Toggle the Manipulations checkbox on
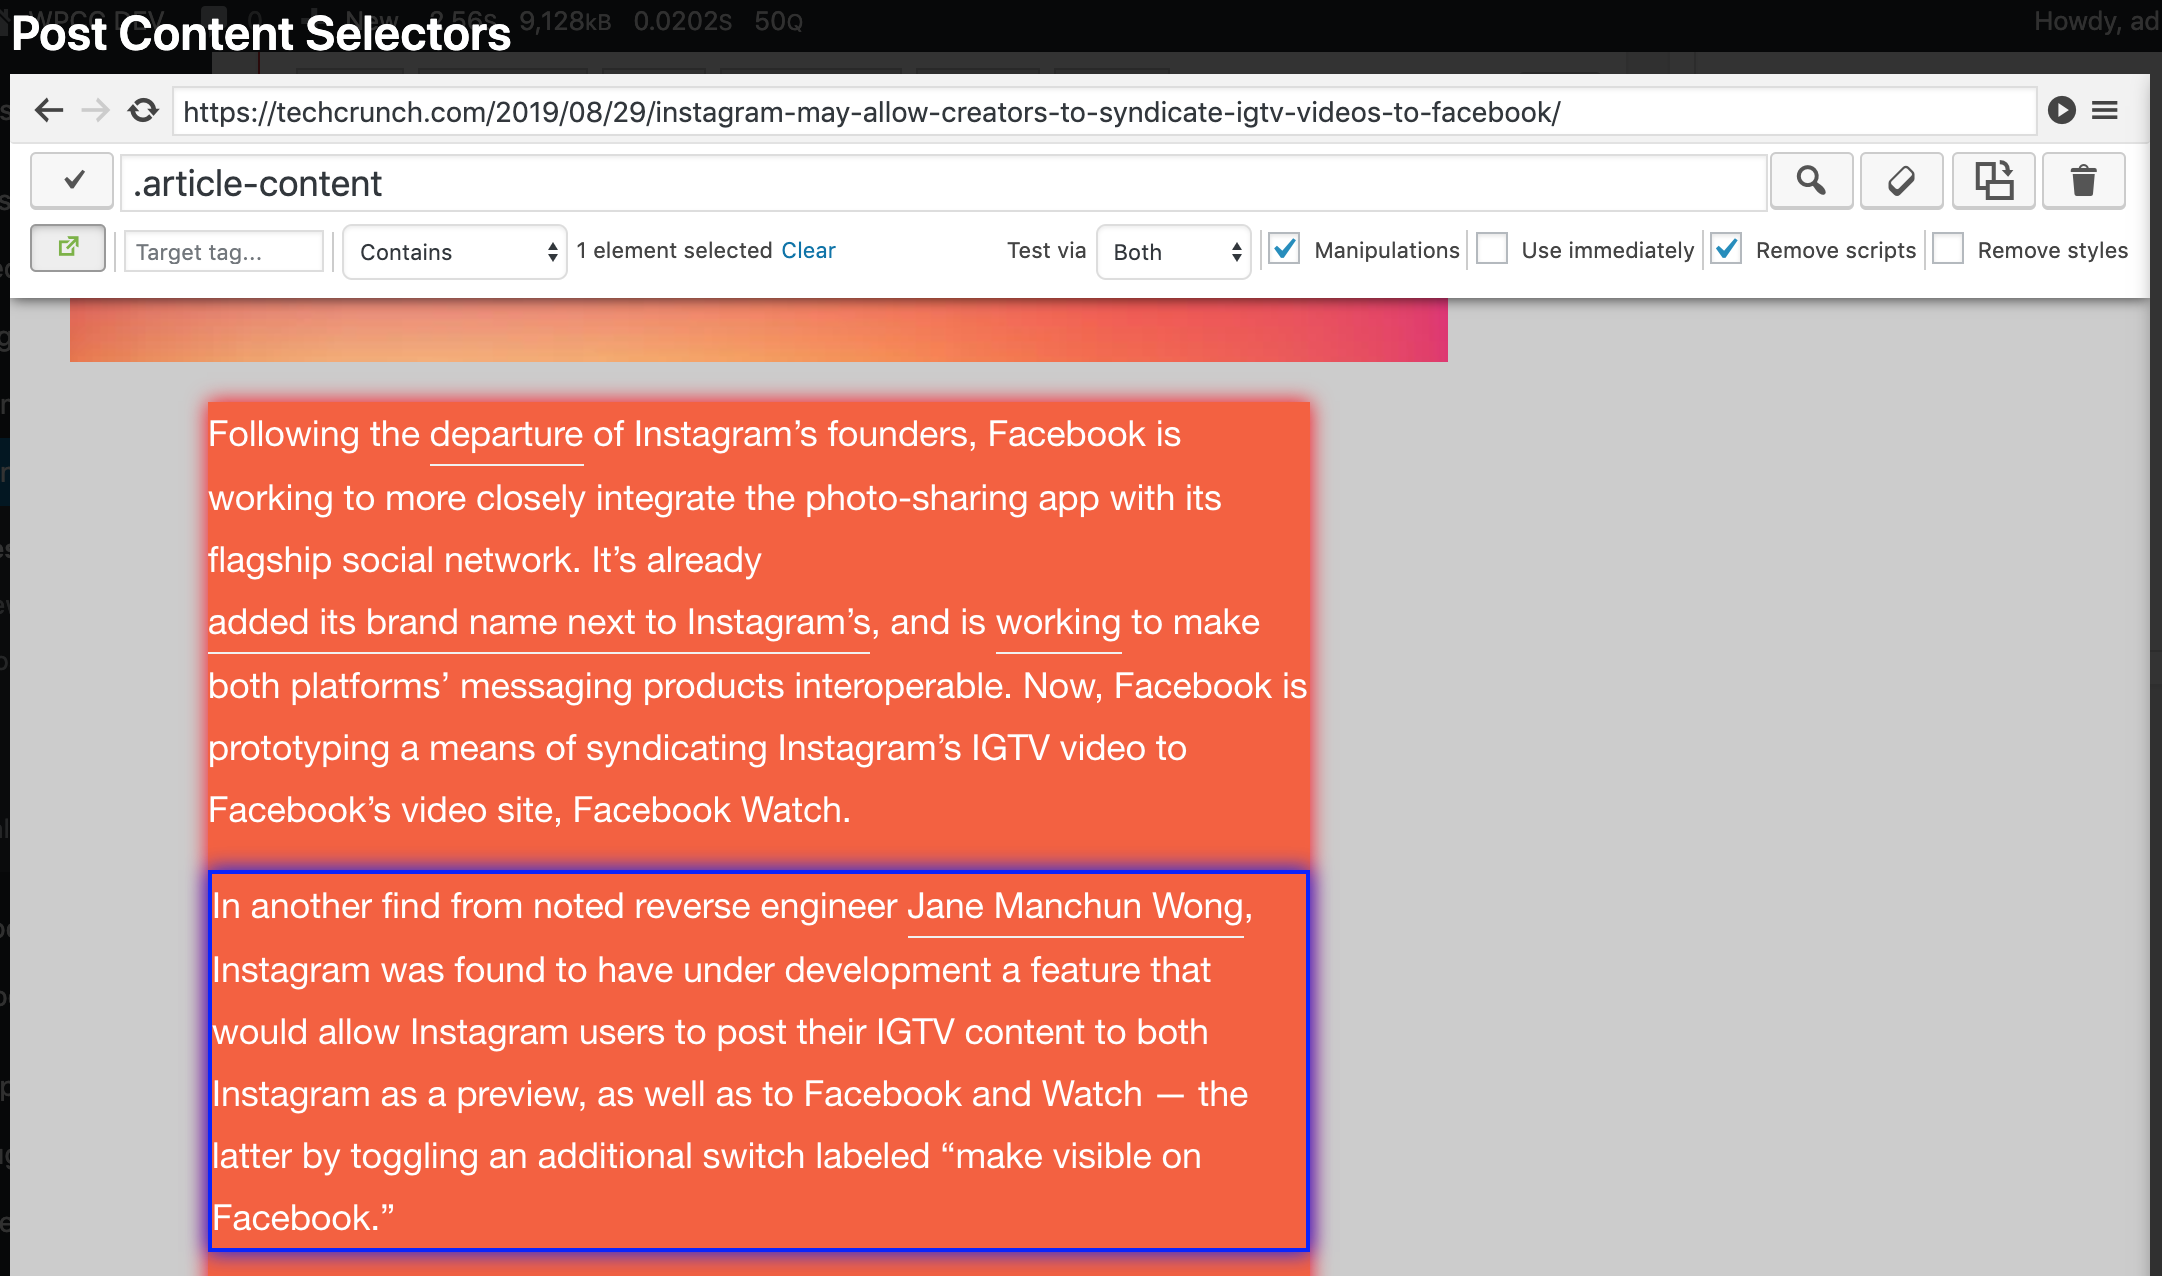The width and height of the screenshot is (2162, 1276). pyautogui.click(x=1286, y=251)
